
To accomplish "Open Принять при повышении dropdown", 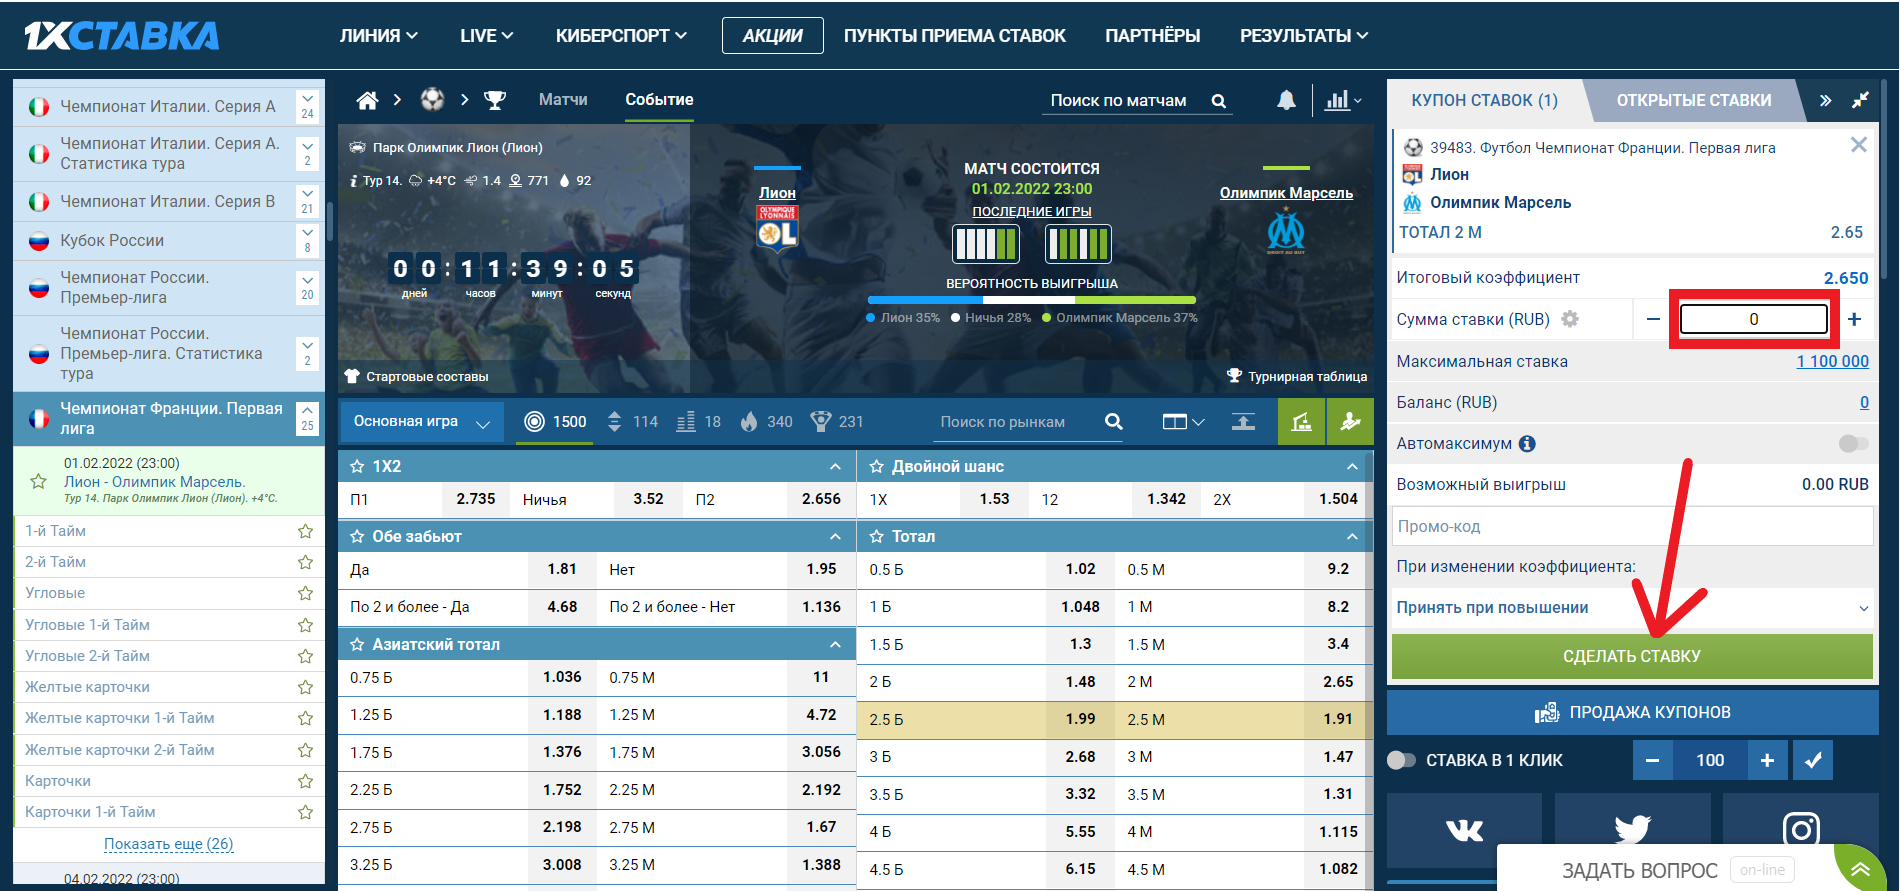I will (x=1632, y=608).
